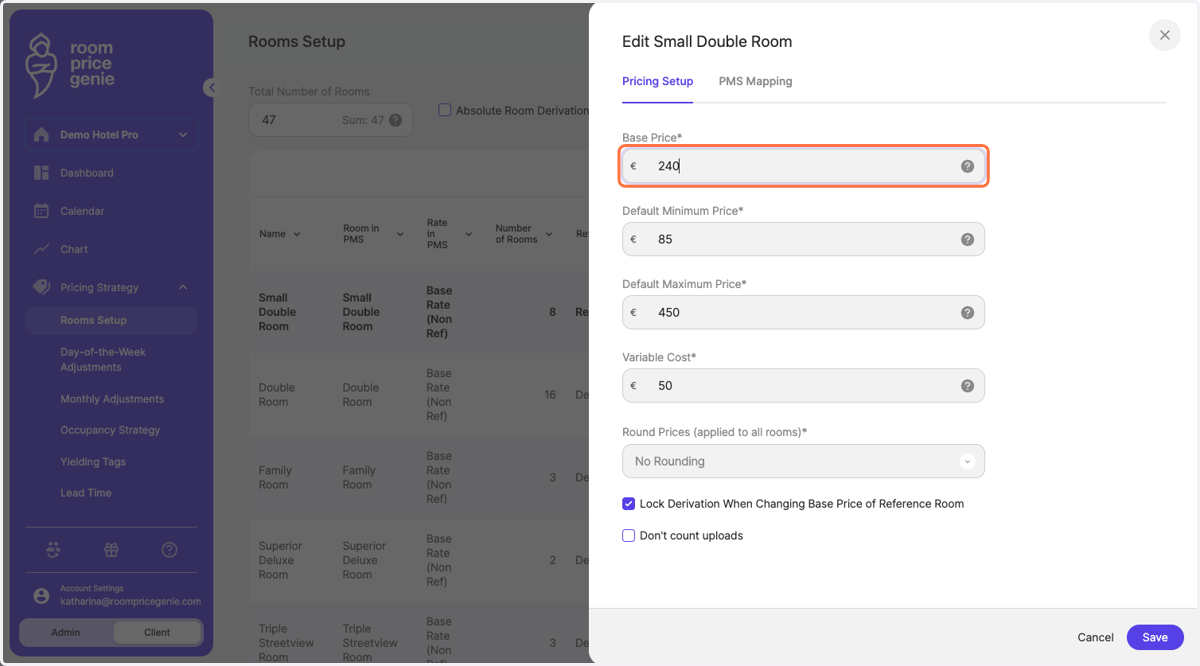Collapse the Pricing Strategy menu
Screen dimensions: 1200x666
(183, 287)
